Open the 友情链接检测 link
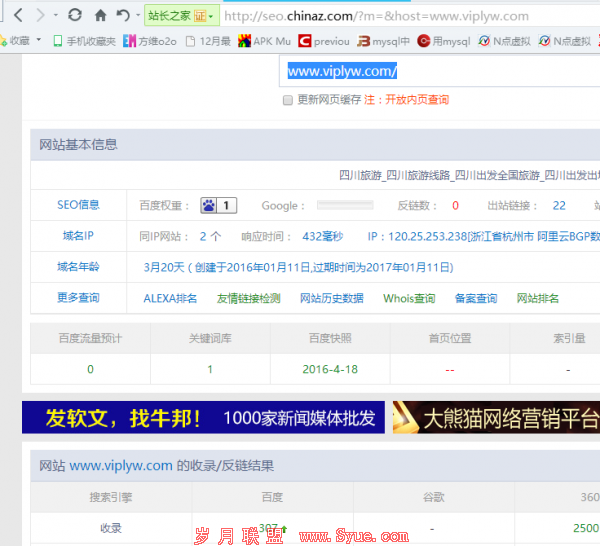The image size is (600, 546). click(x=249, y=298)
